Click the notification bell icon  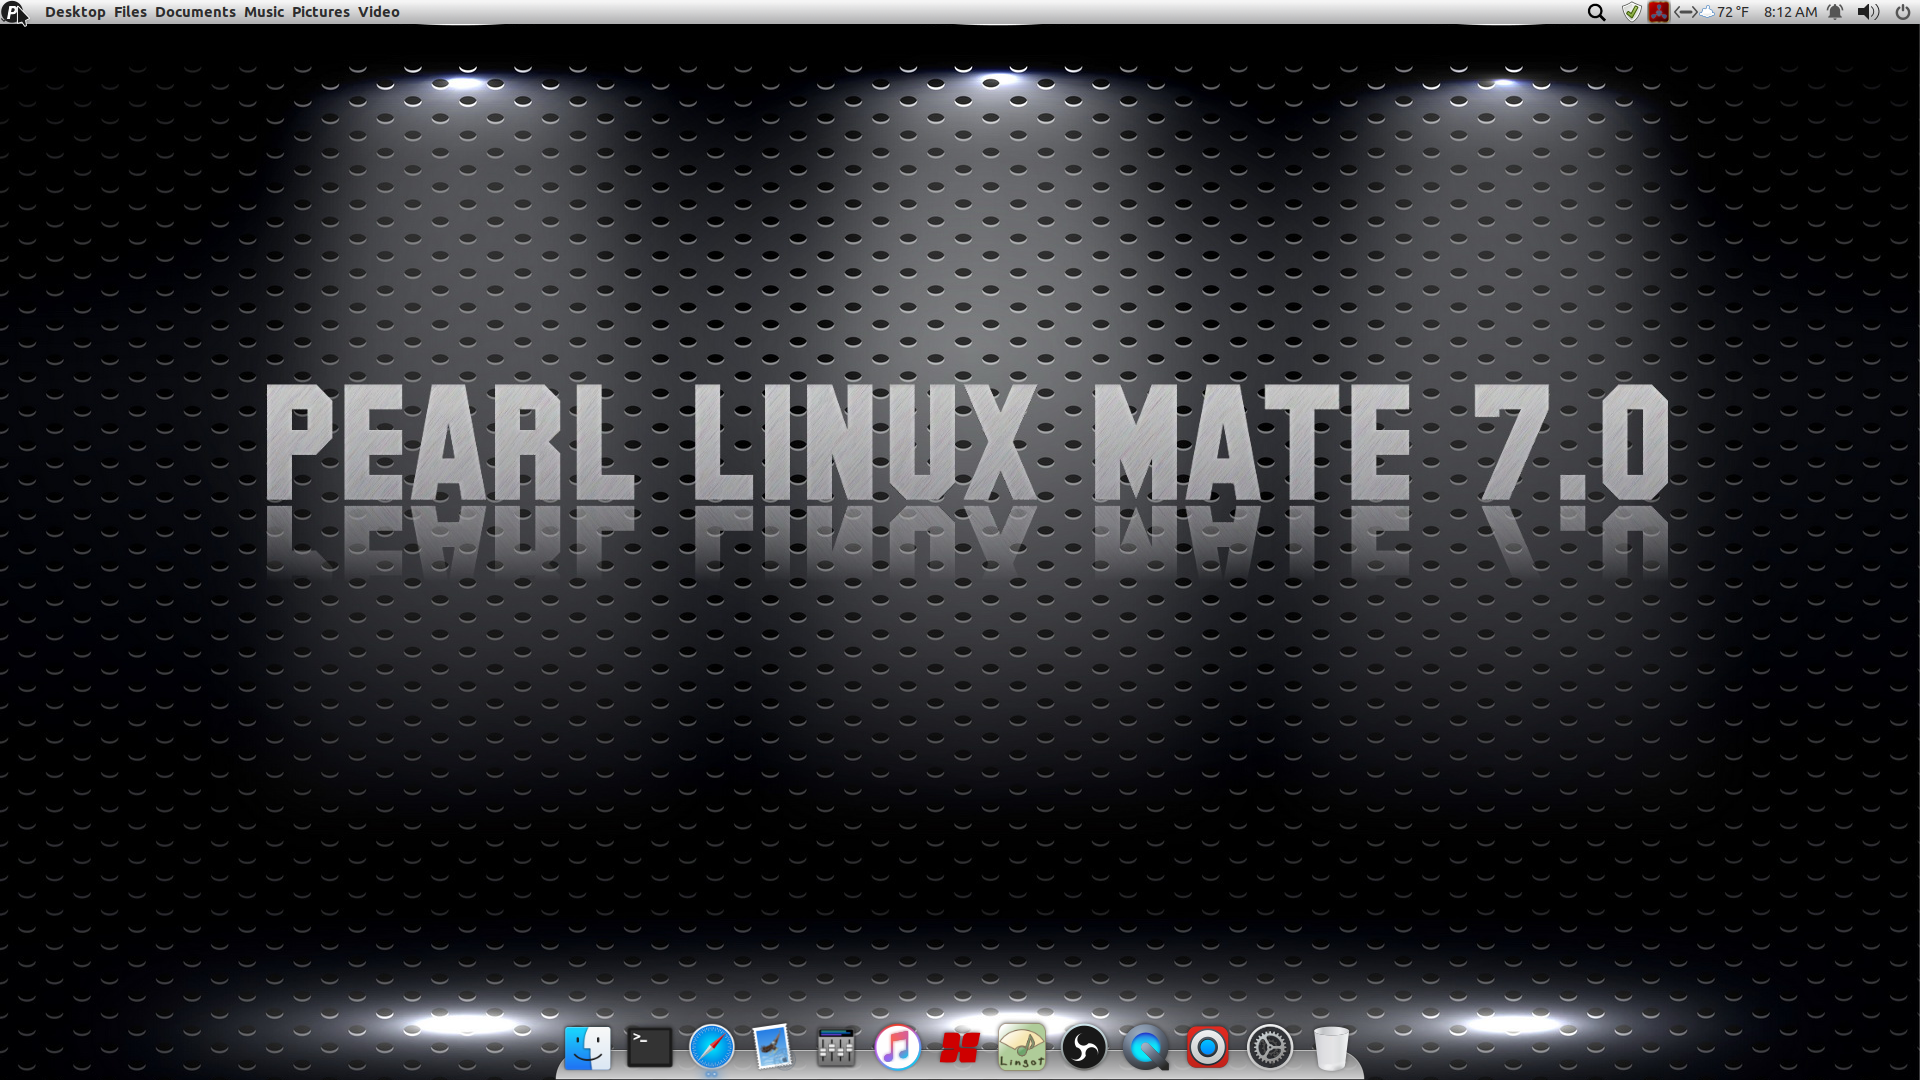(1835, 12)
